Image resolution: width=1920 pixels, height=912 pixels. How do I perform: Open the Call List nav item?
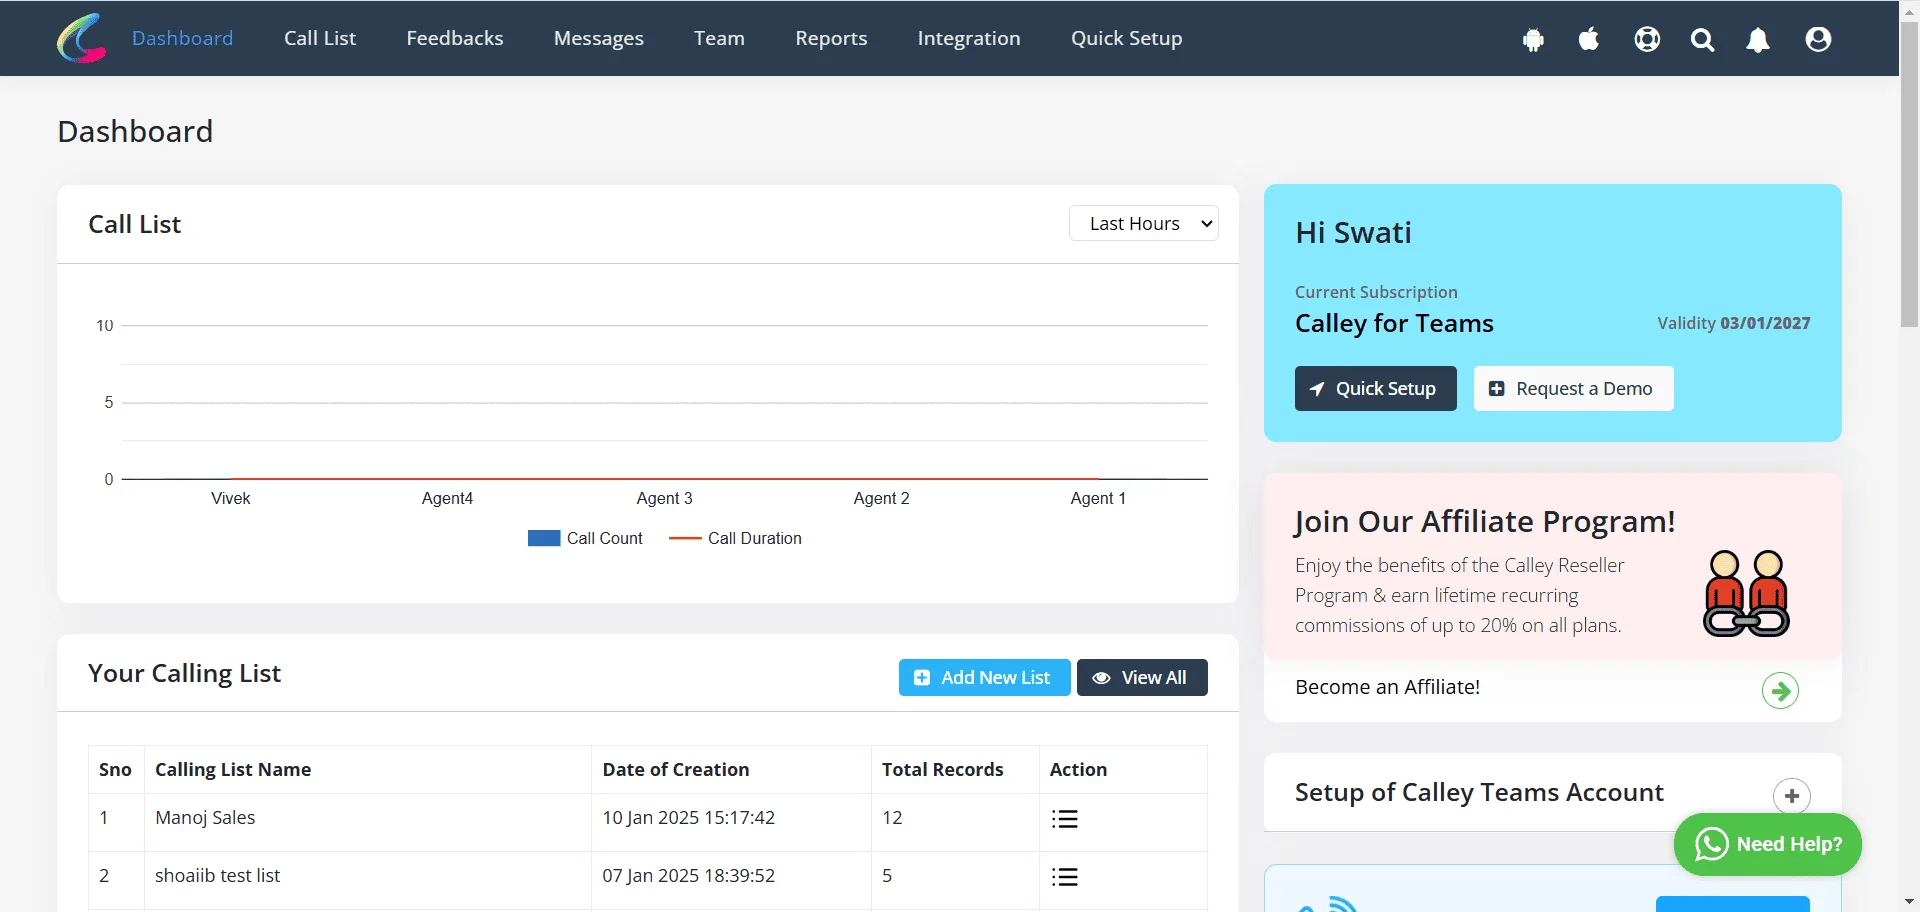click(x=320, y=38)
